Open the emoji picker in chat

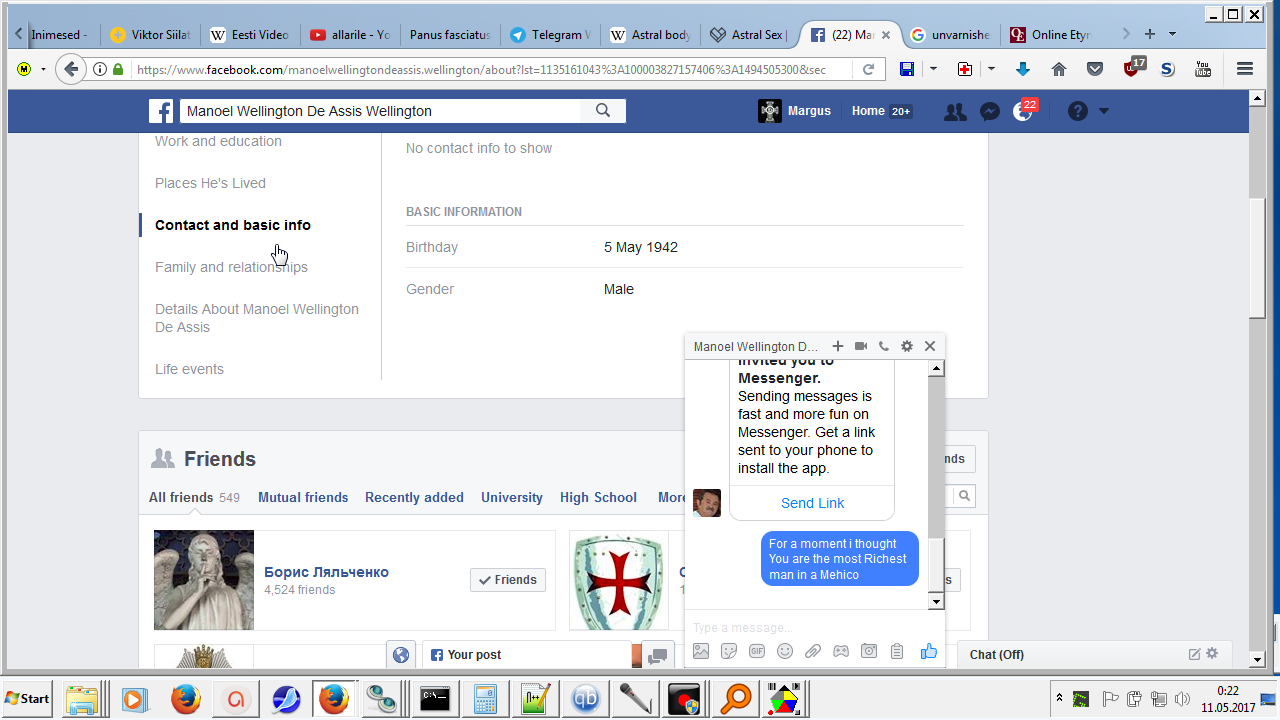pos(785,651)
